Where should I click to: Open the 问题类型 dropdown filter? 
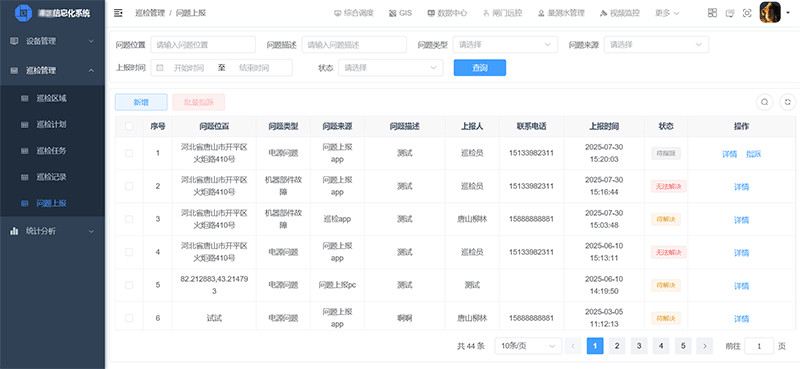coord(505,44)
